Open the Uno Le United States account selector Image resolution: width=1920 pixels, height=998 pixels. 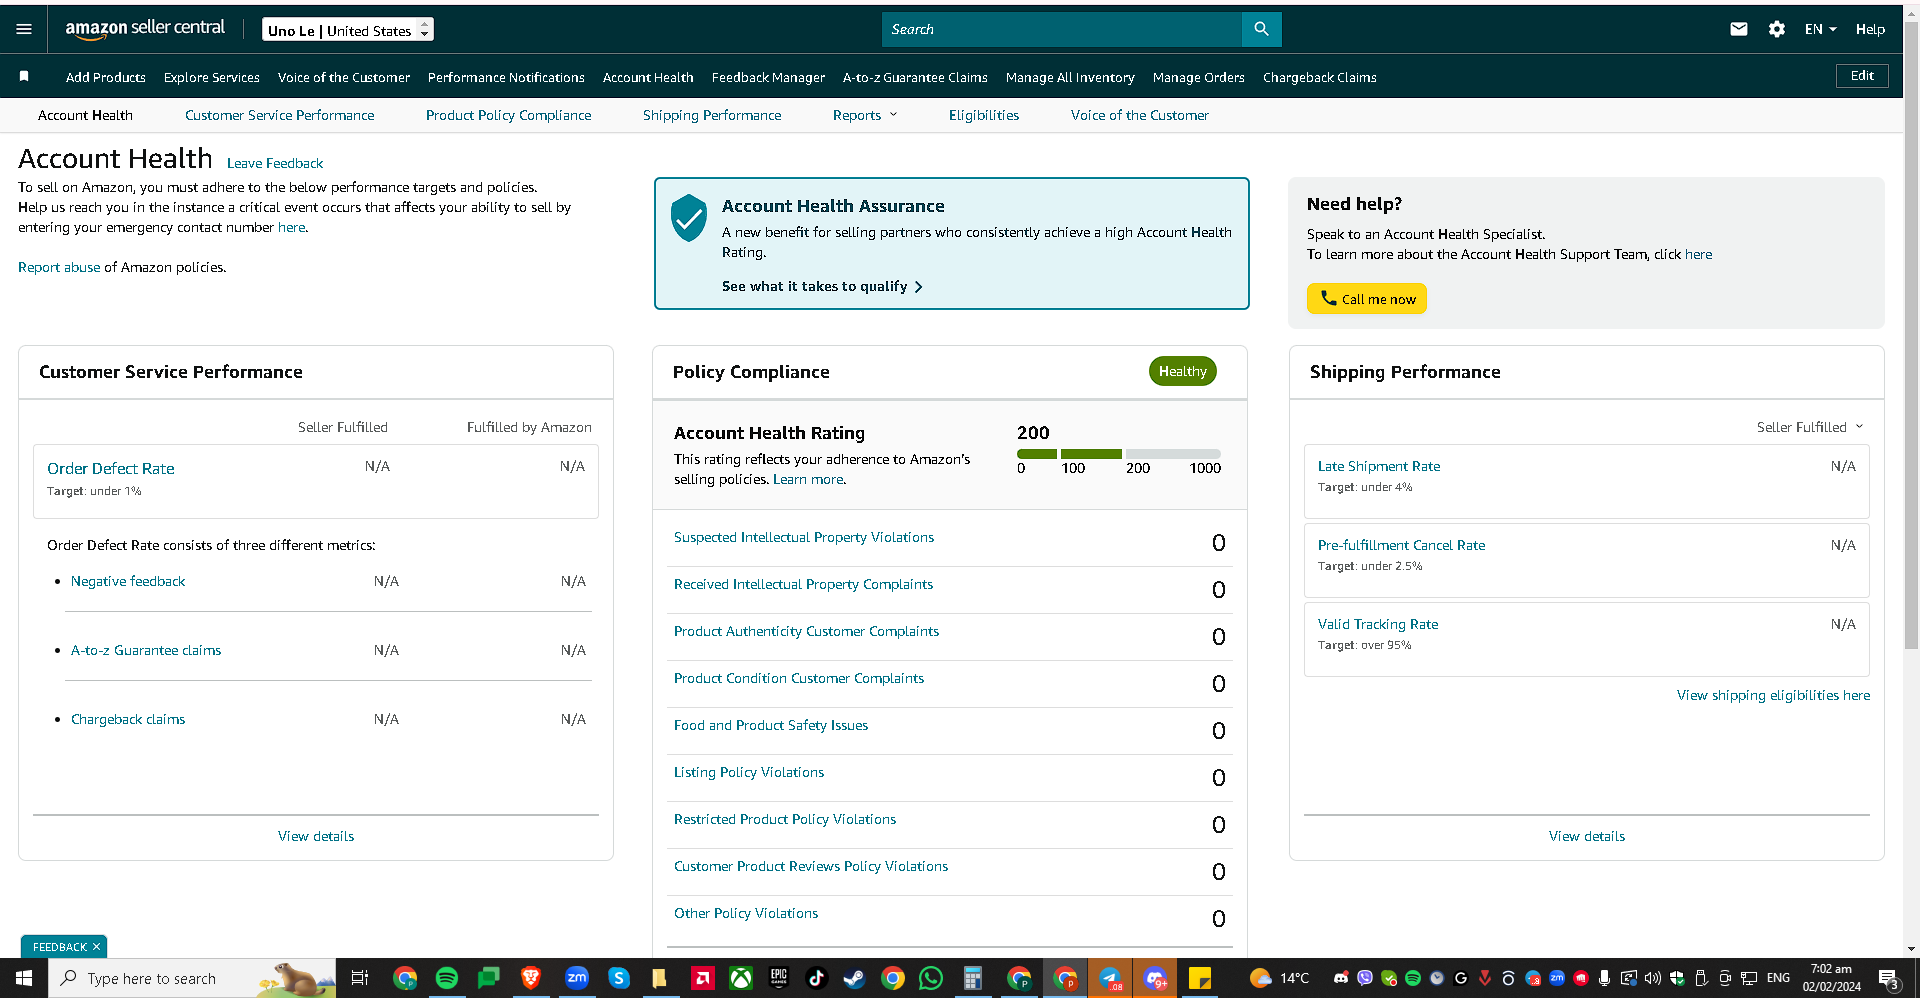point(348,29)
